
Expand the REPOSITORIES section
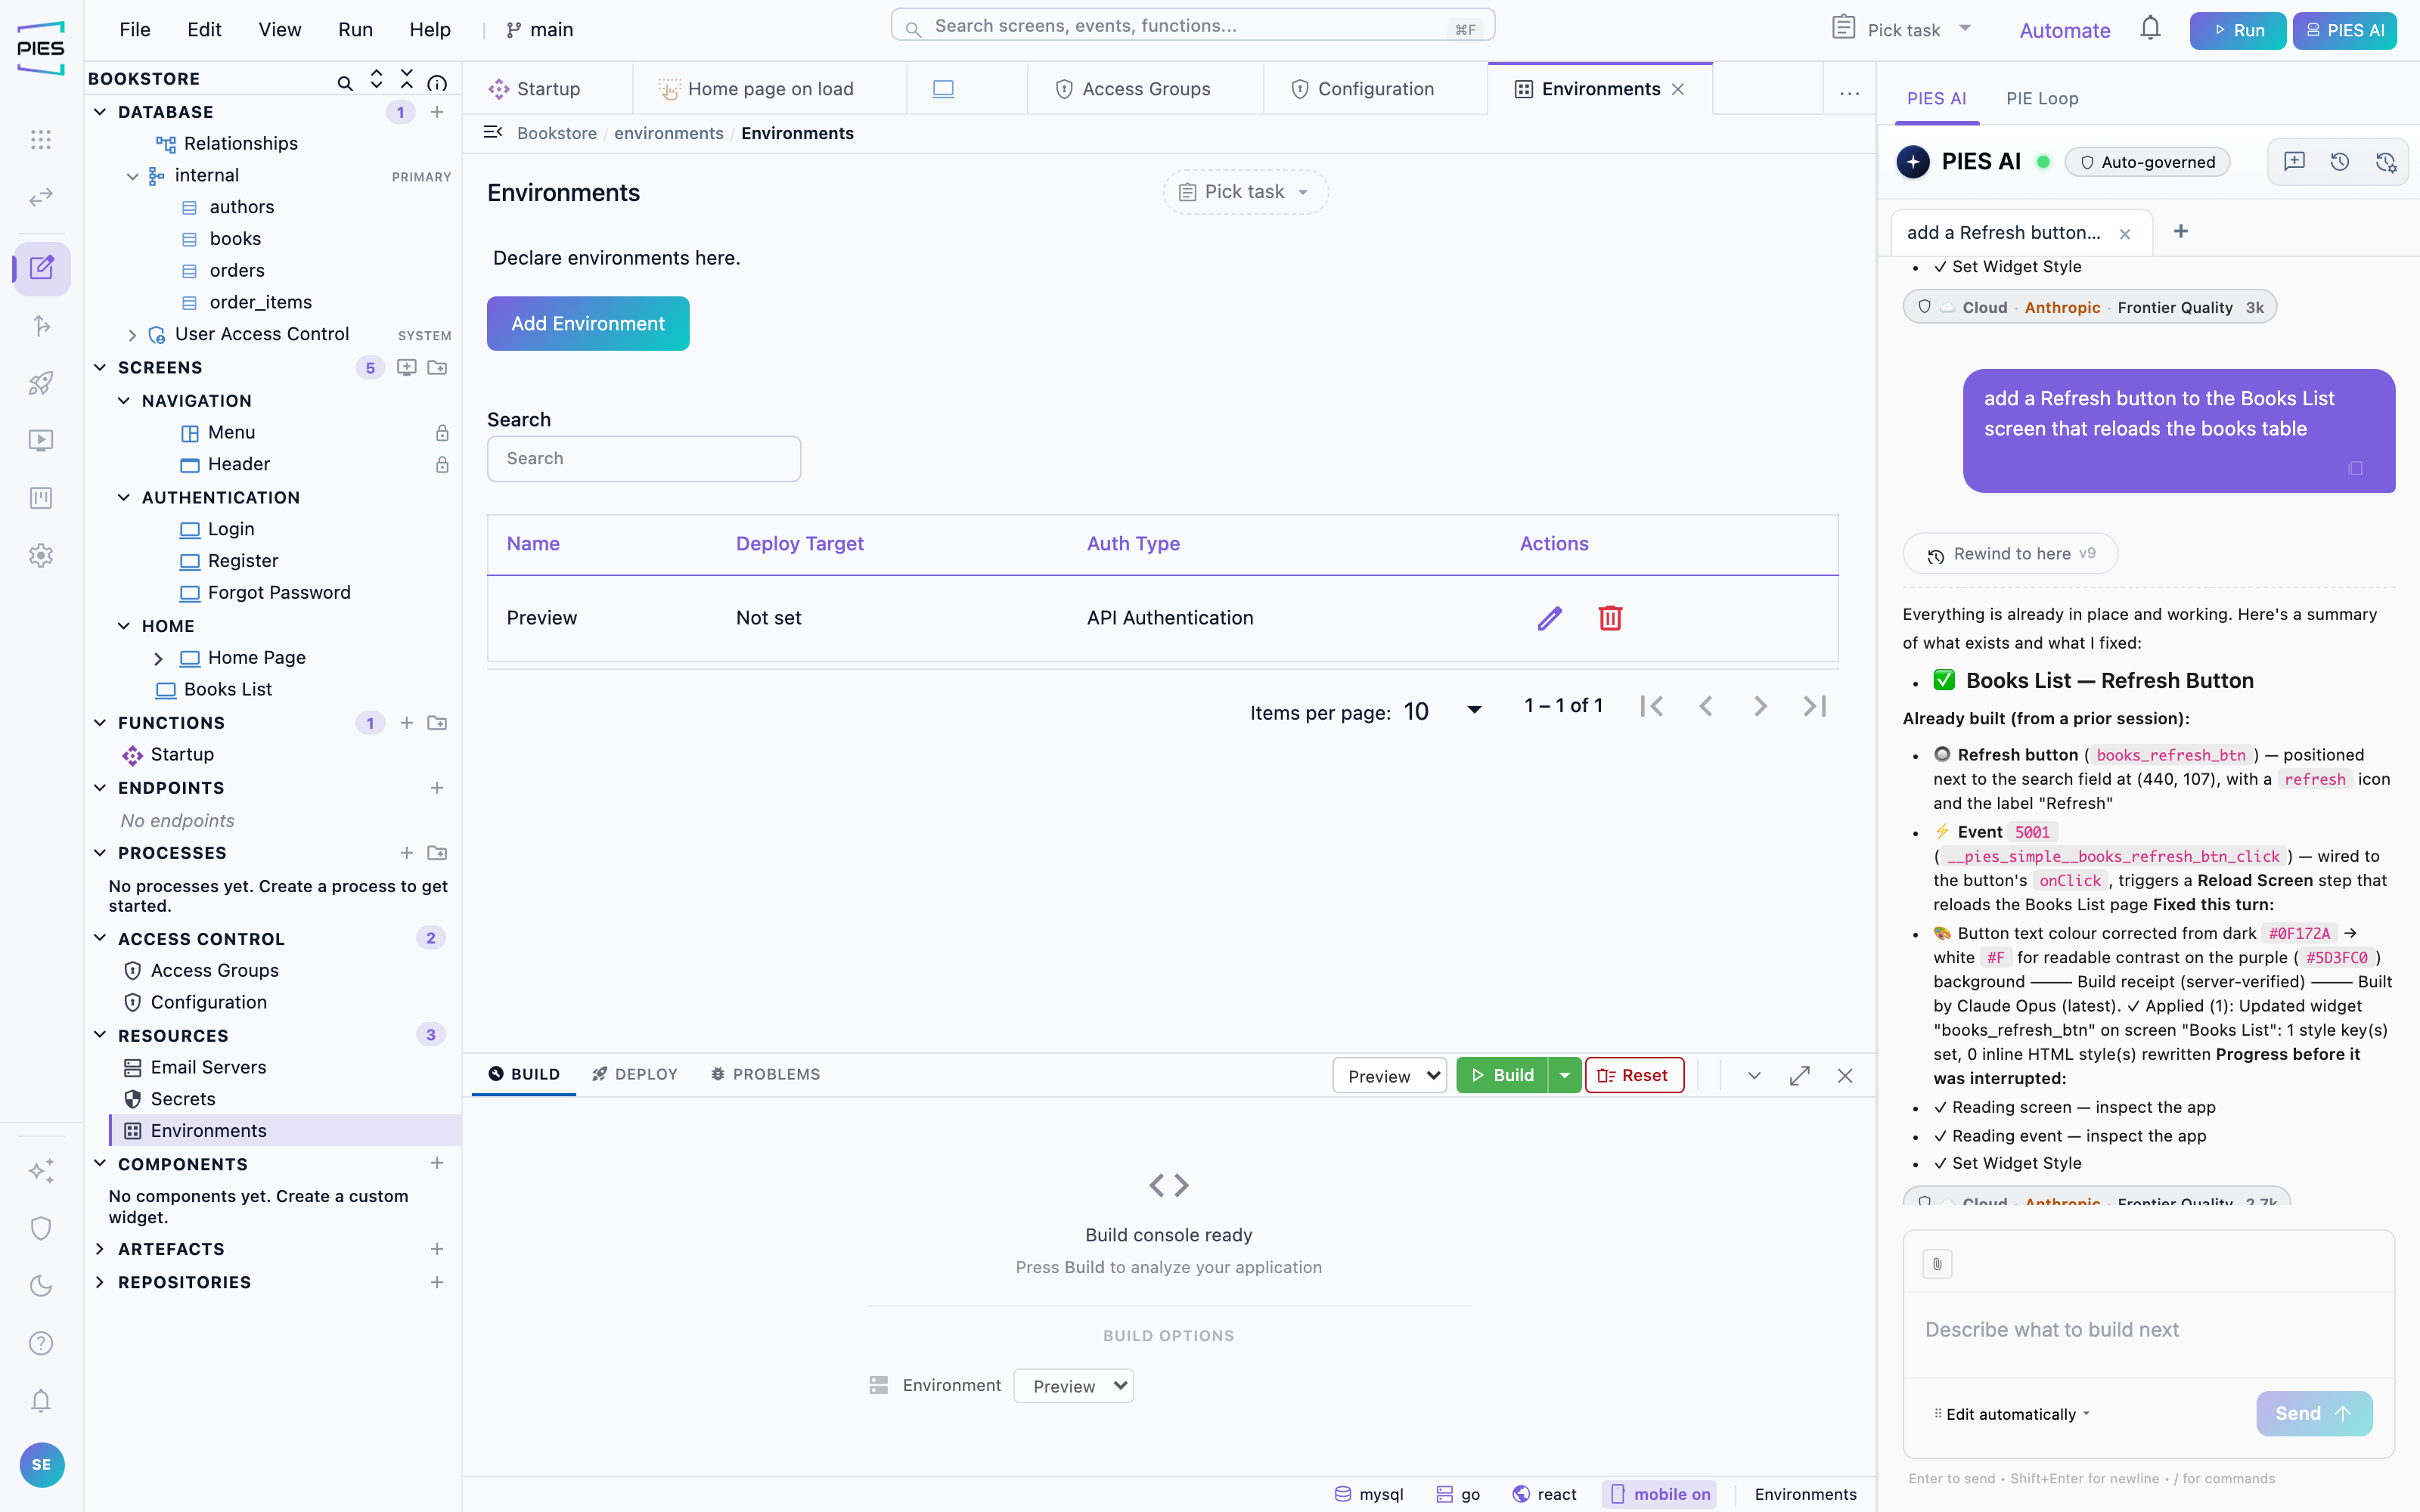point(100,1282)
